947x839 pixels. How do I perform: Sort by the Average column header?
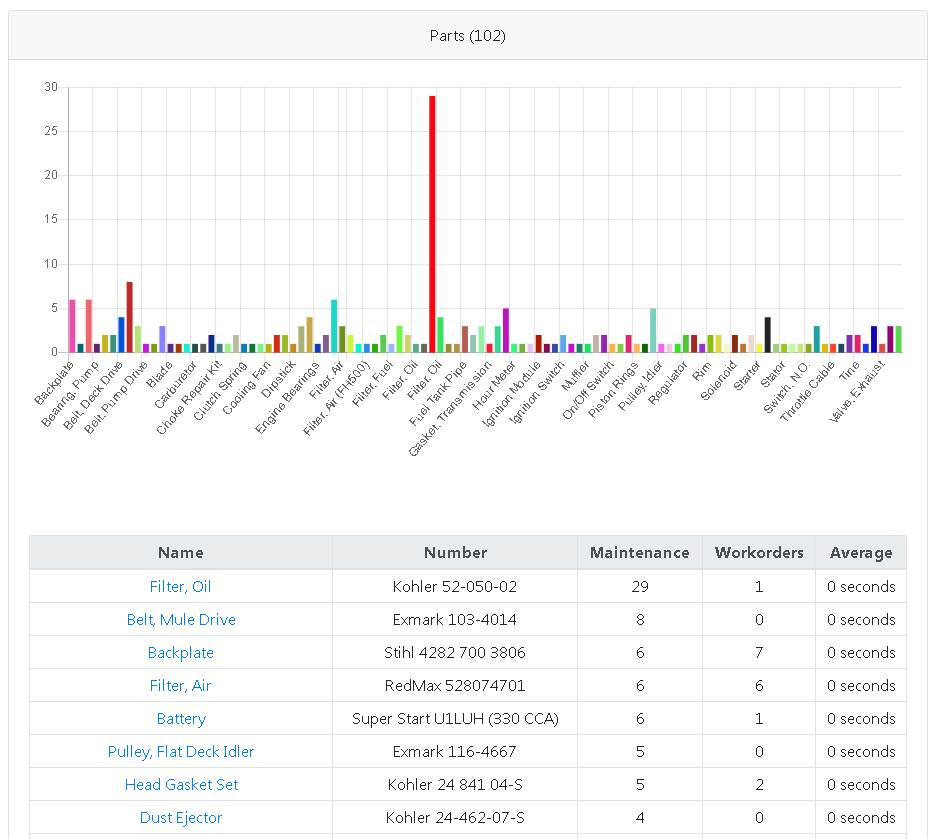(x=860, y=553)
